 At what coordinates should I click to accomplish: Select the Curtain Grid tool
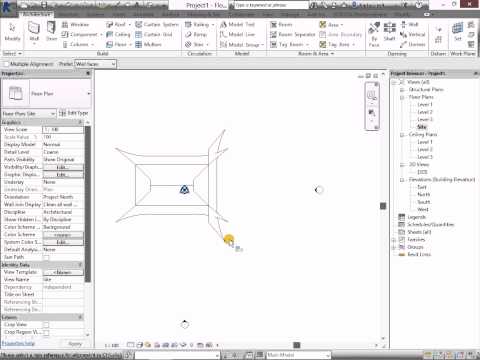(154, 34)
